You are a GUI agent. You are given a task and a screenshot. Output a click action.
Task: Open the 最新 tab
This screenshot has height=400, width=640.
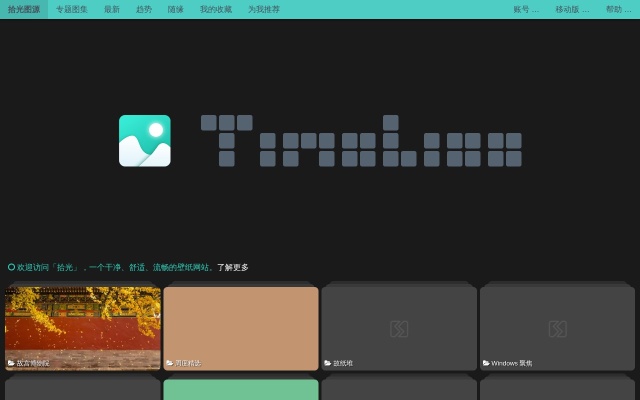click(112, 9)
